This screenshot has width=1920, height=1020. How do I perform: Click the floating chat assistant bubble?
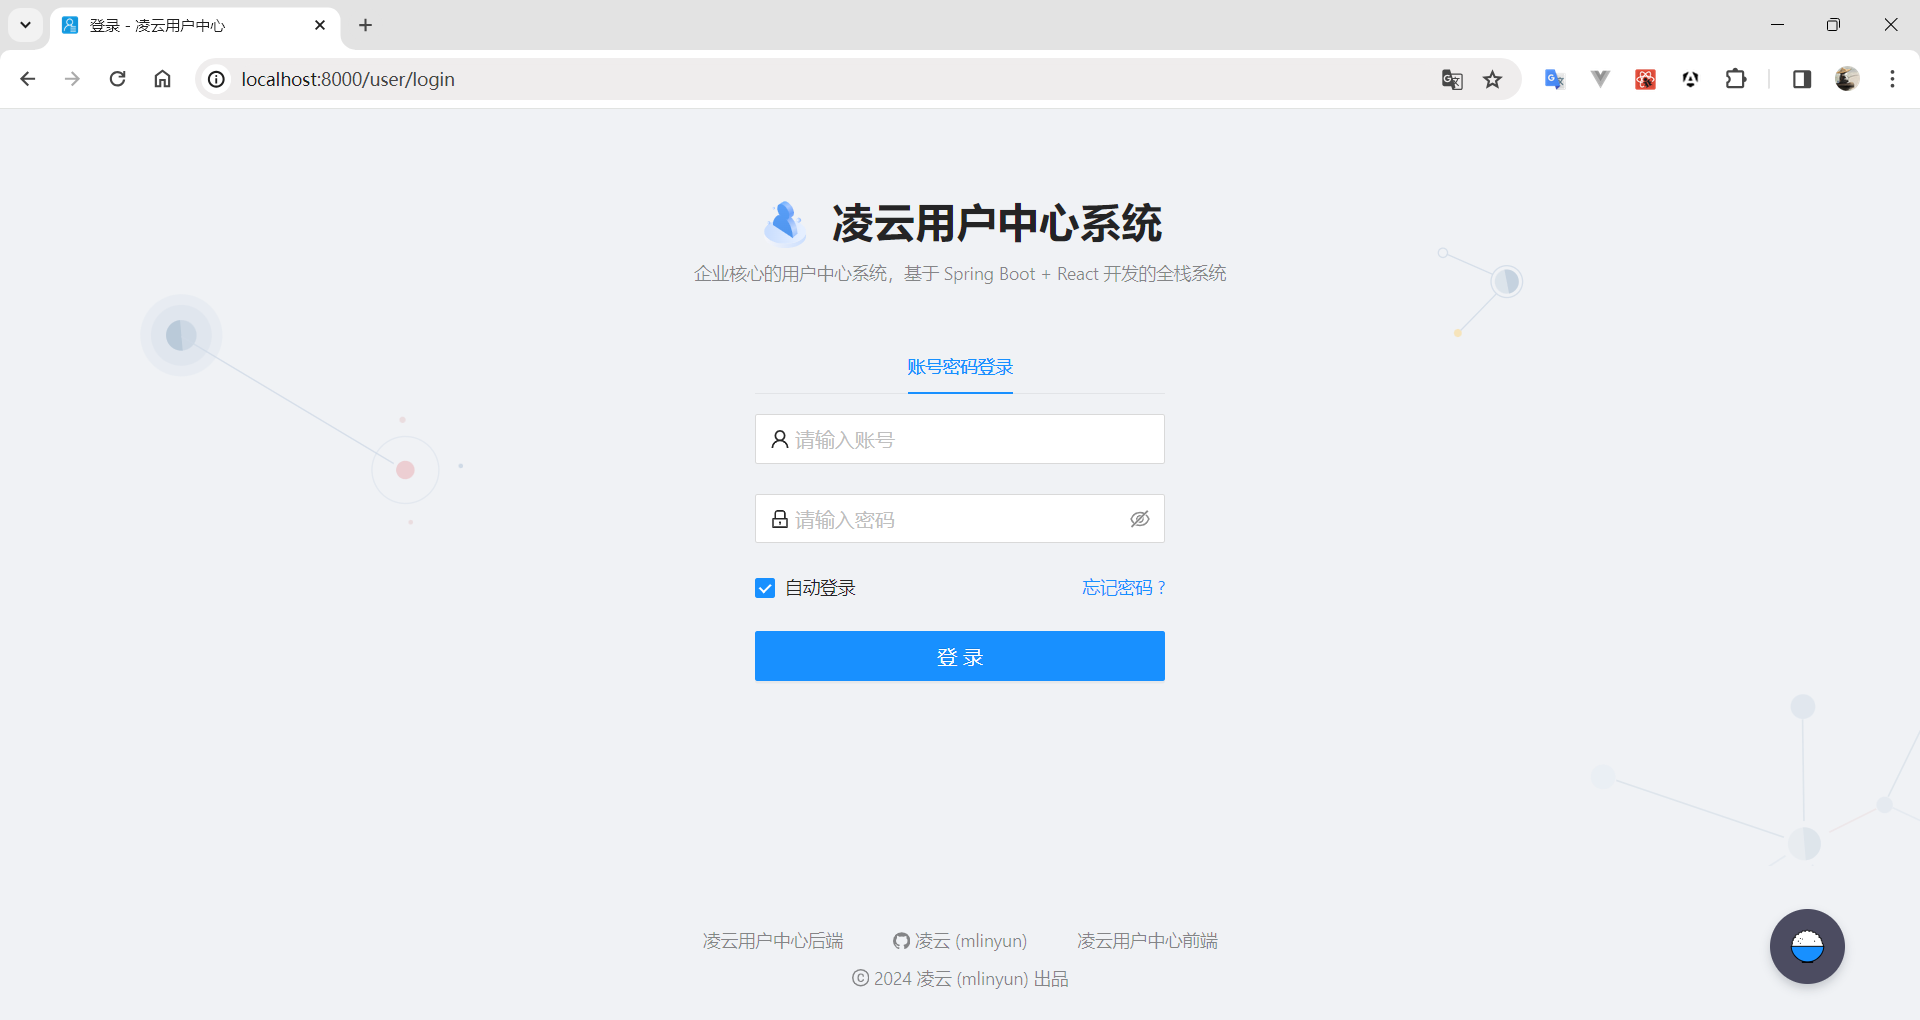click(x=1806, y=946)
